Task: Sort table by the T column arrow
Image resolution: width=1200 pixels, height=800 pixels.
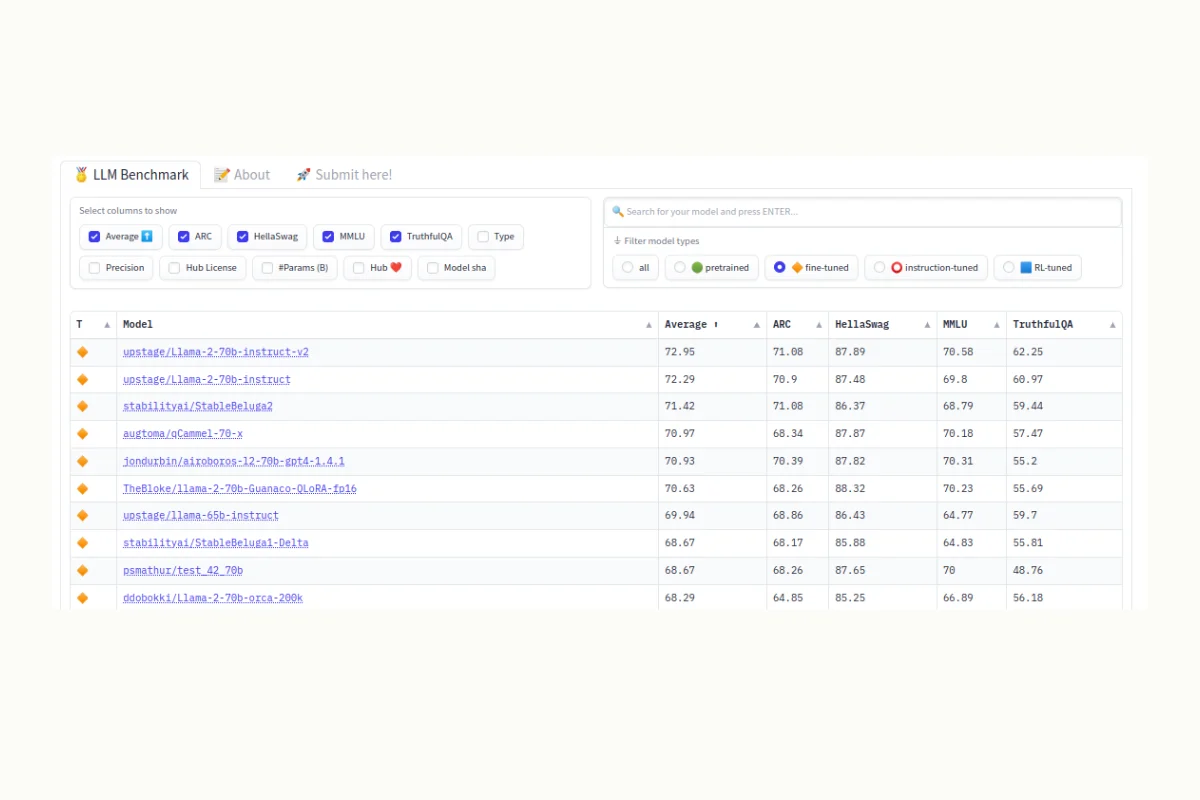Action: point(107,325)
